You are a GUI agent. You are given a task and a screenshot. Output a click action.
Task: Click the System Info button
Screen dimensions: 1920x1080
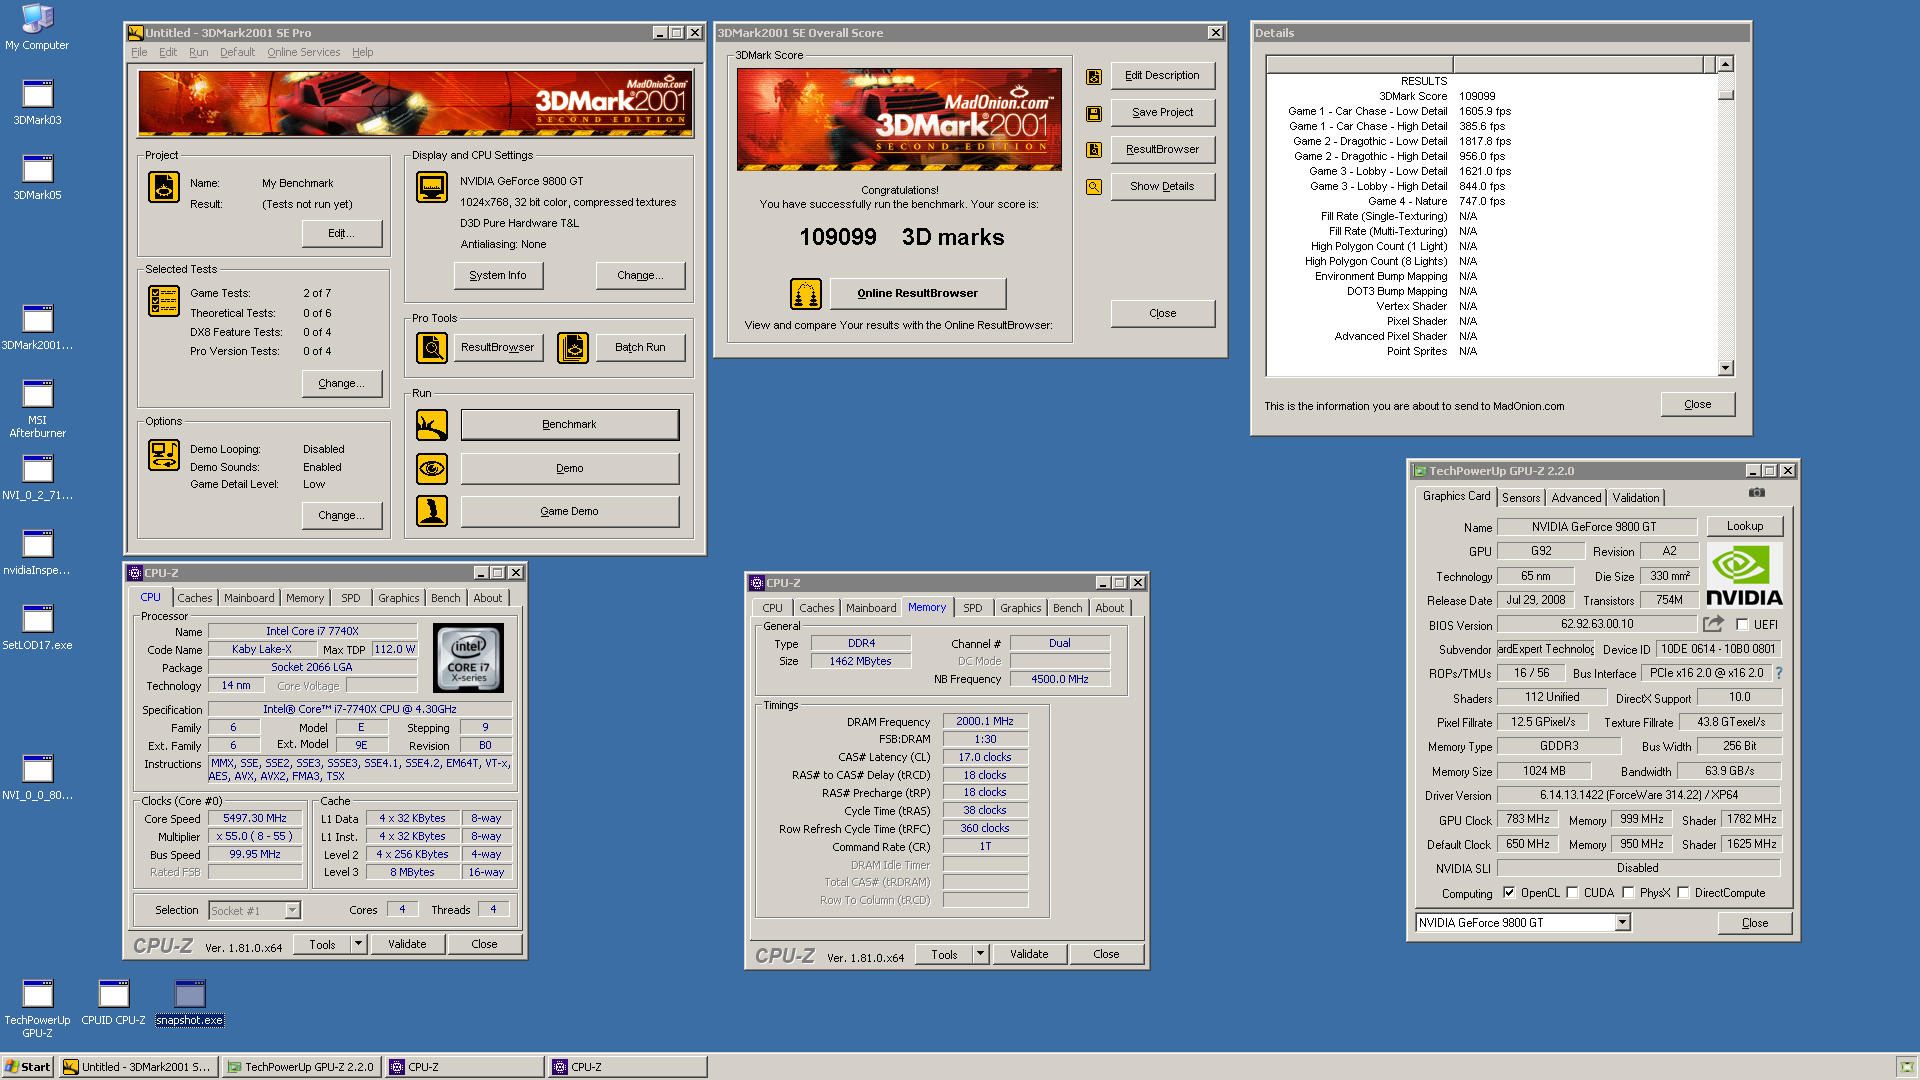498,275
